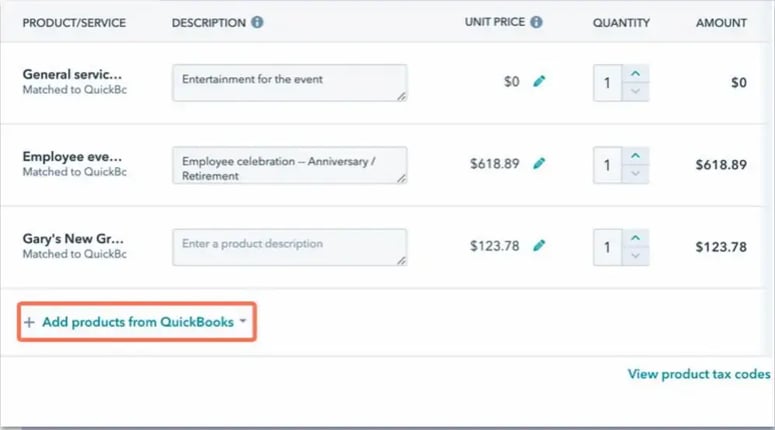The height and width of the screenshot is (430, 775).
Task: Click the 'Enter a product description' field
Action: tap(289, 247)
